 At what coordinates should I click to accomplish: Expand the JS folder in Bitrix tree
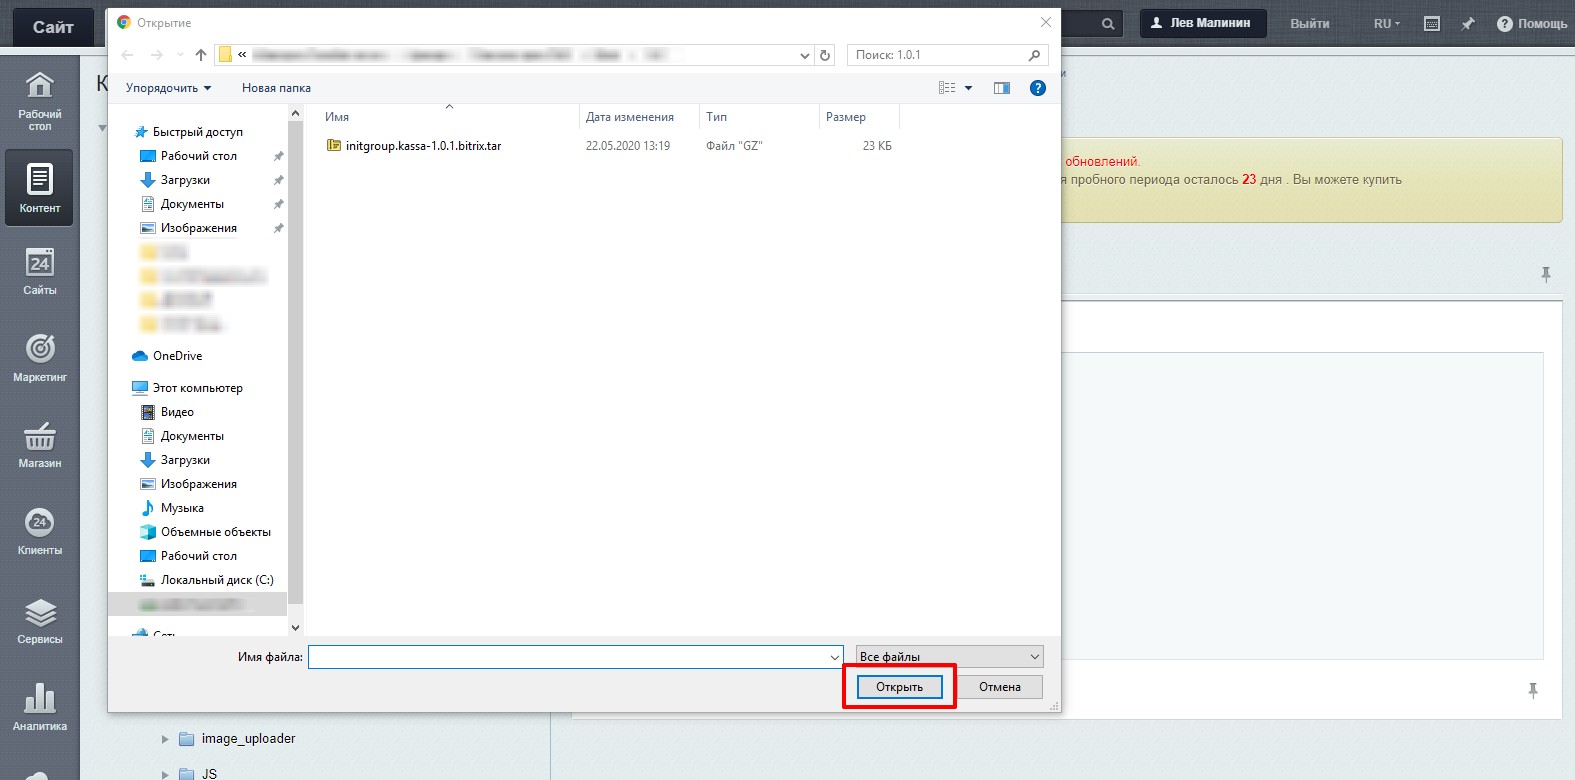tap(165, 774)
